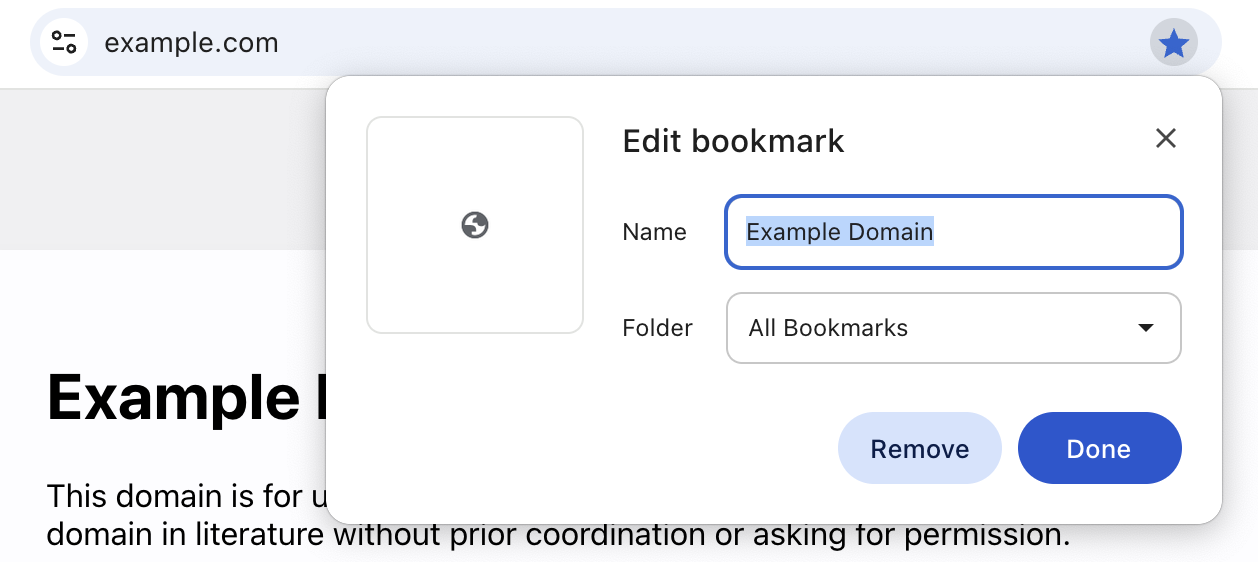1258x562 pixels.
Task: Click the blue bookmark star icon
Action: point(1173,43)
